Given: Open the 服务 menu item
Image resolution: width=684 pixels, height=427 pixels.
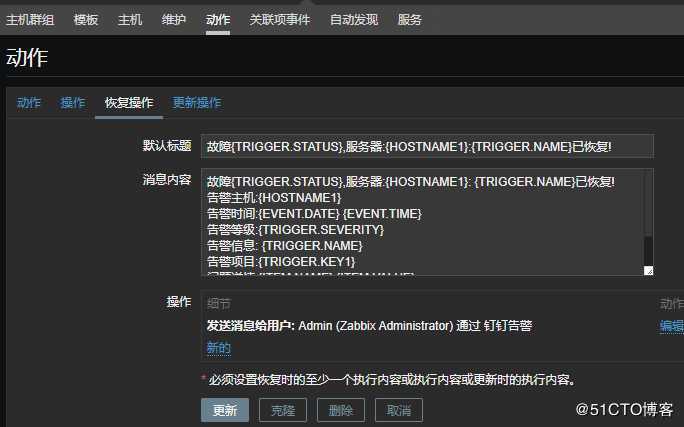Looking at the screenshot, I should [x=410, y=20].
